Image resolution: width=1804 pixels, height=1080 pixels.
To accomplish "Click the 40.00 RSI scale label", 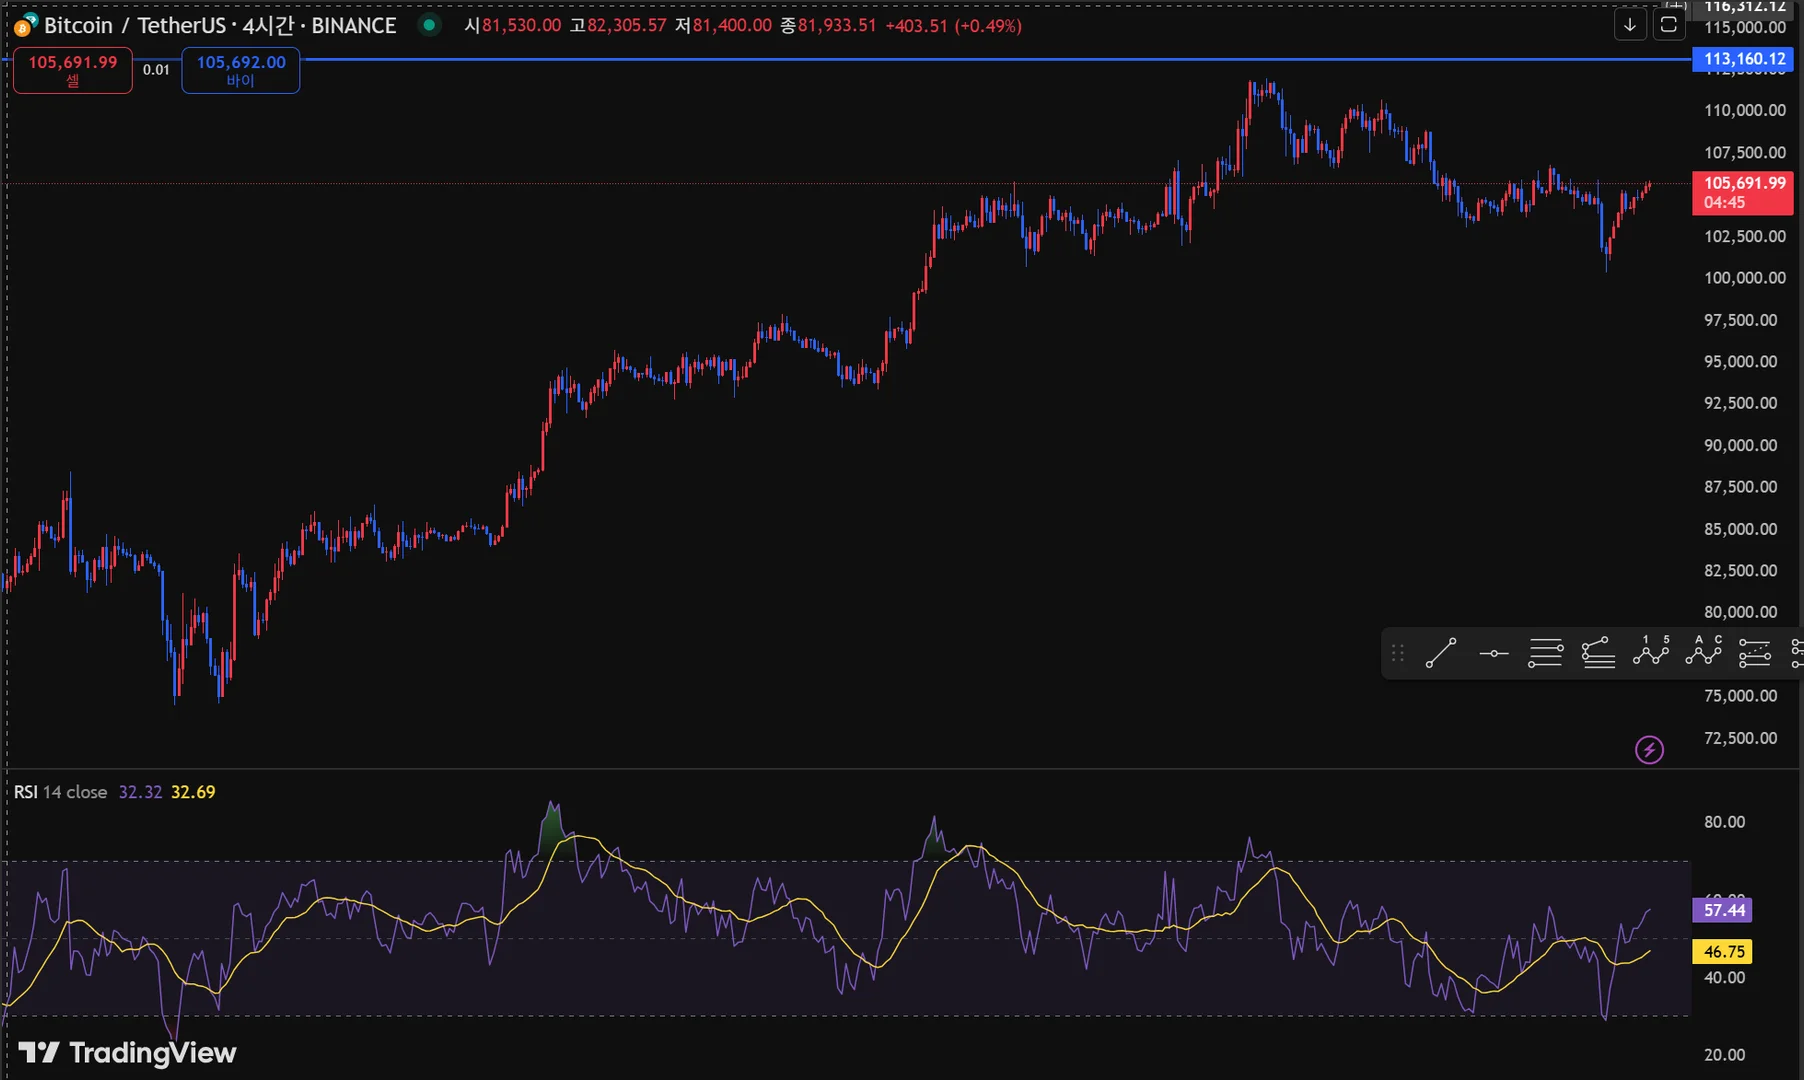I will tap(1724, 978).
